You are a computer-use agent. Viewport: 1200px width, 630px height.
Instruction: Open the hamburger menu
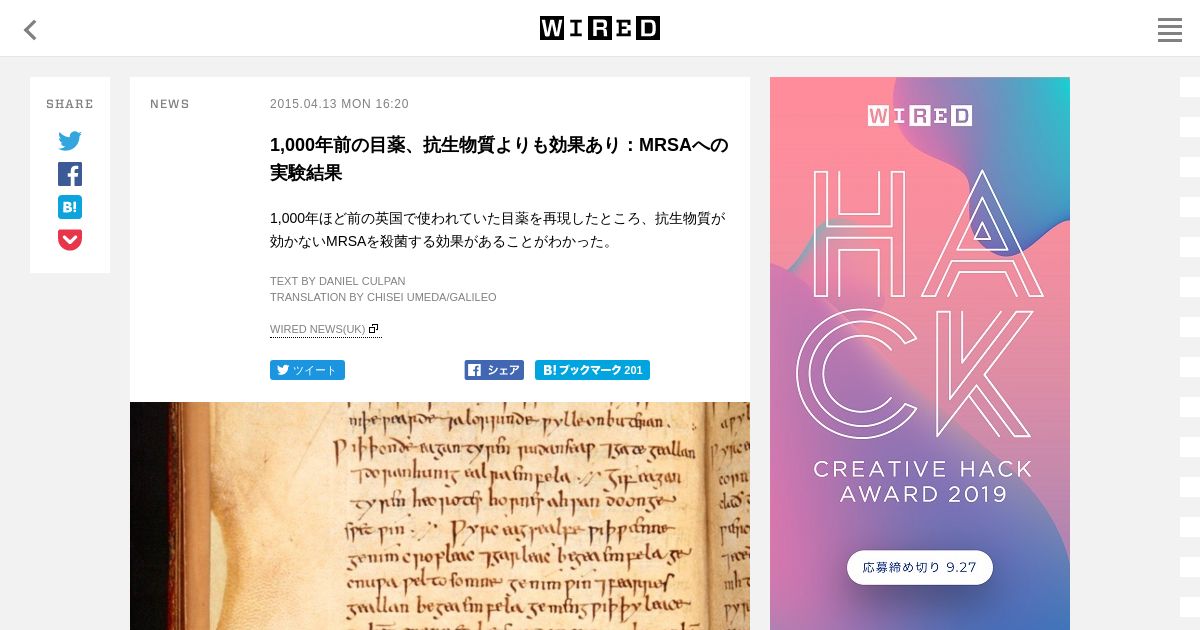click(x=1170, y=30)
